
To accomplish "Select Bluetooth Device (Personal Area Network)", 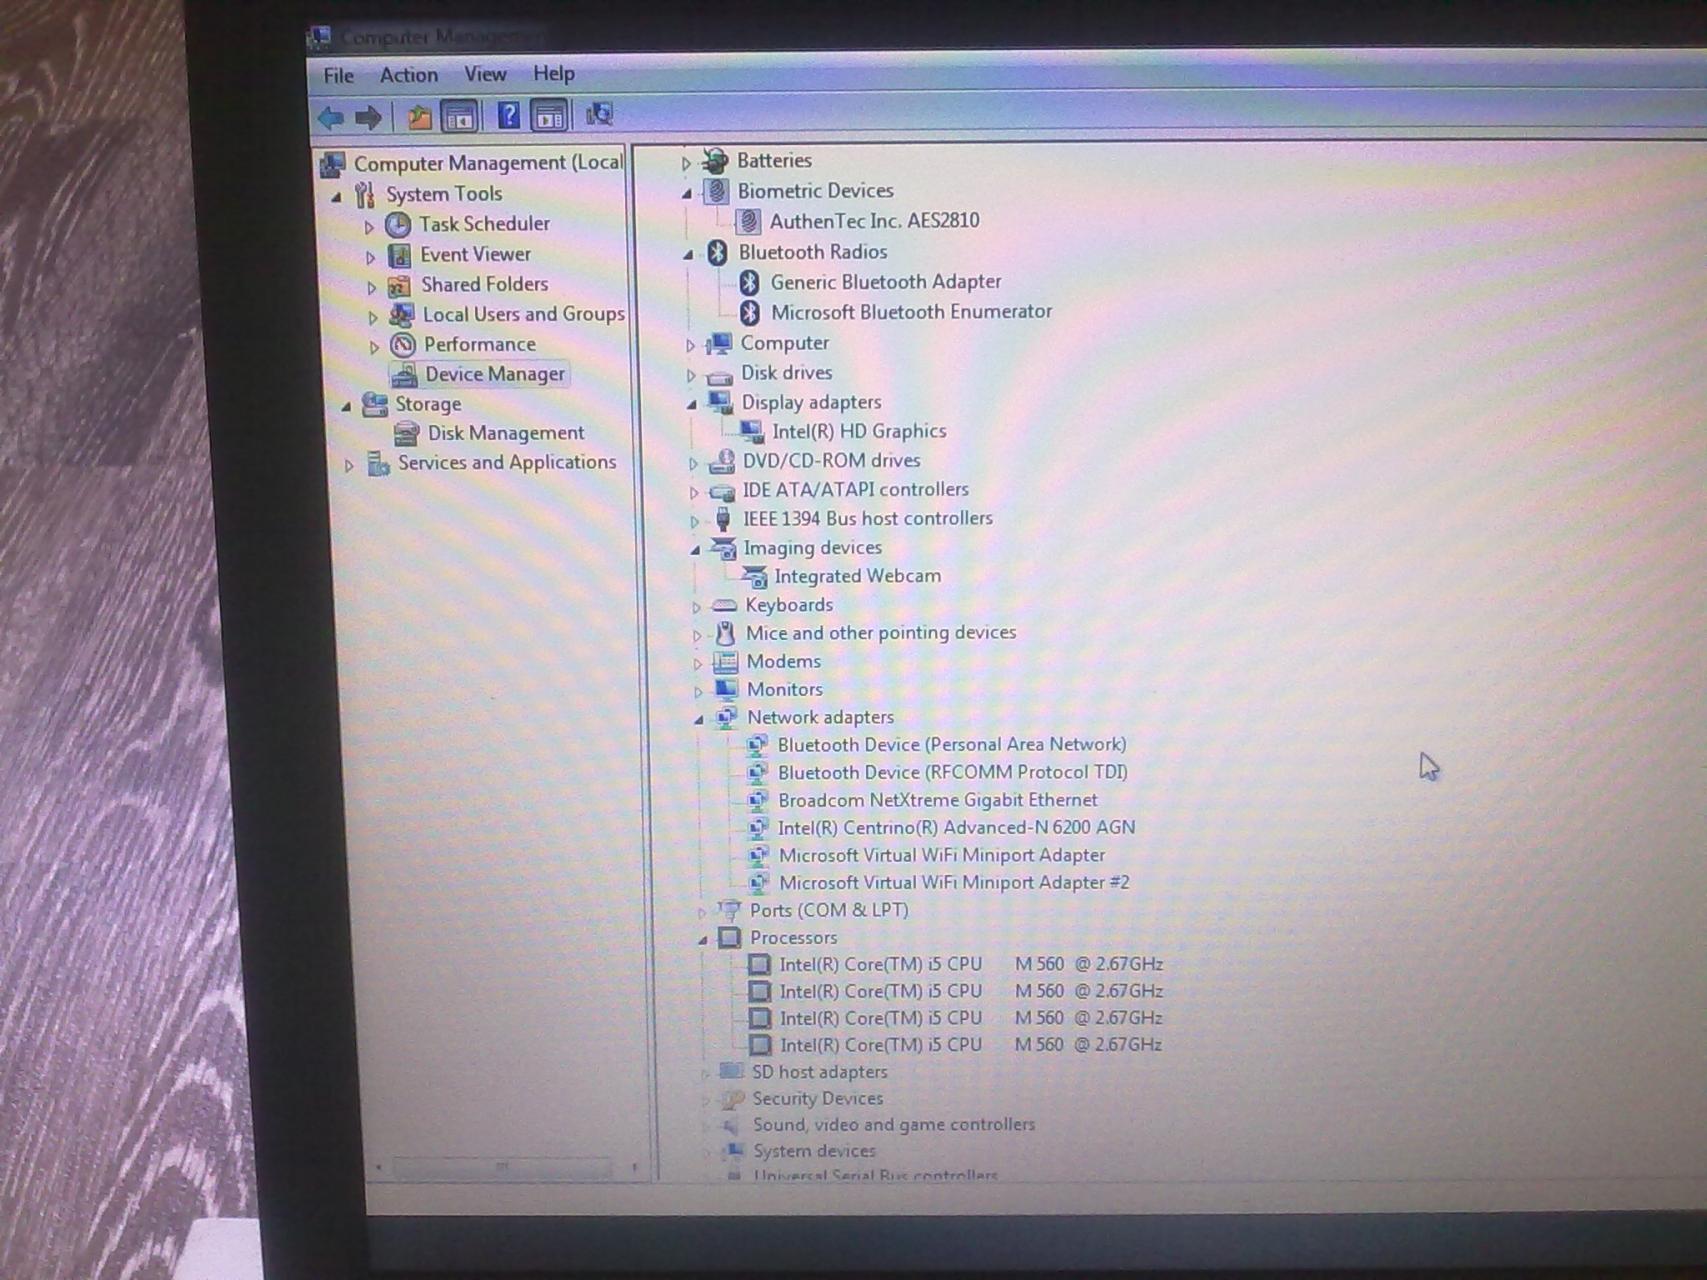I will pyautogui.click(x=952, y=744).
